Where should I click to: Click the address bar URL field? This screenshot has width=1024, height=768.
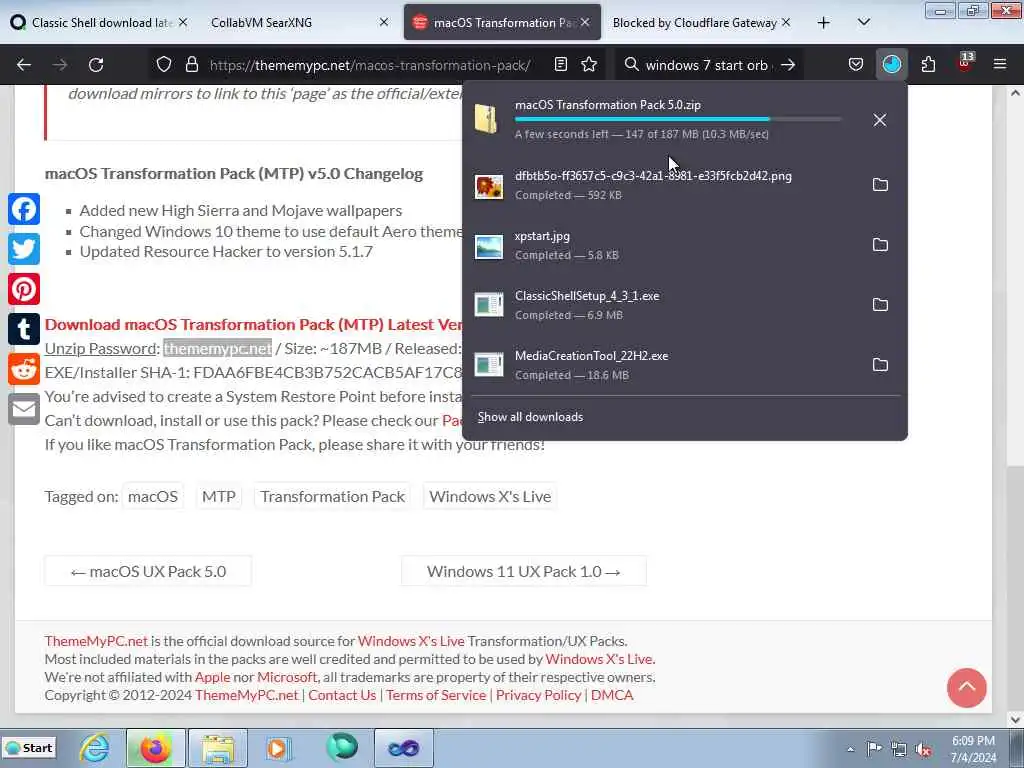[x=370, y=65]
